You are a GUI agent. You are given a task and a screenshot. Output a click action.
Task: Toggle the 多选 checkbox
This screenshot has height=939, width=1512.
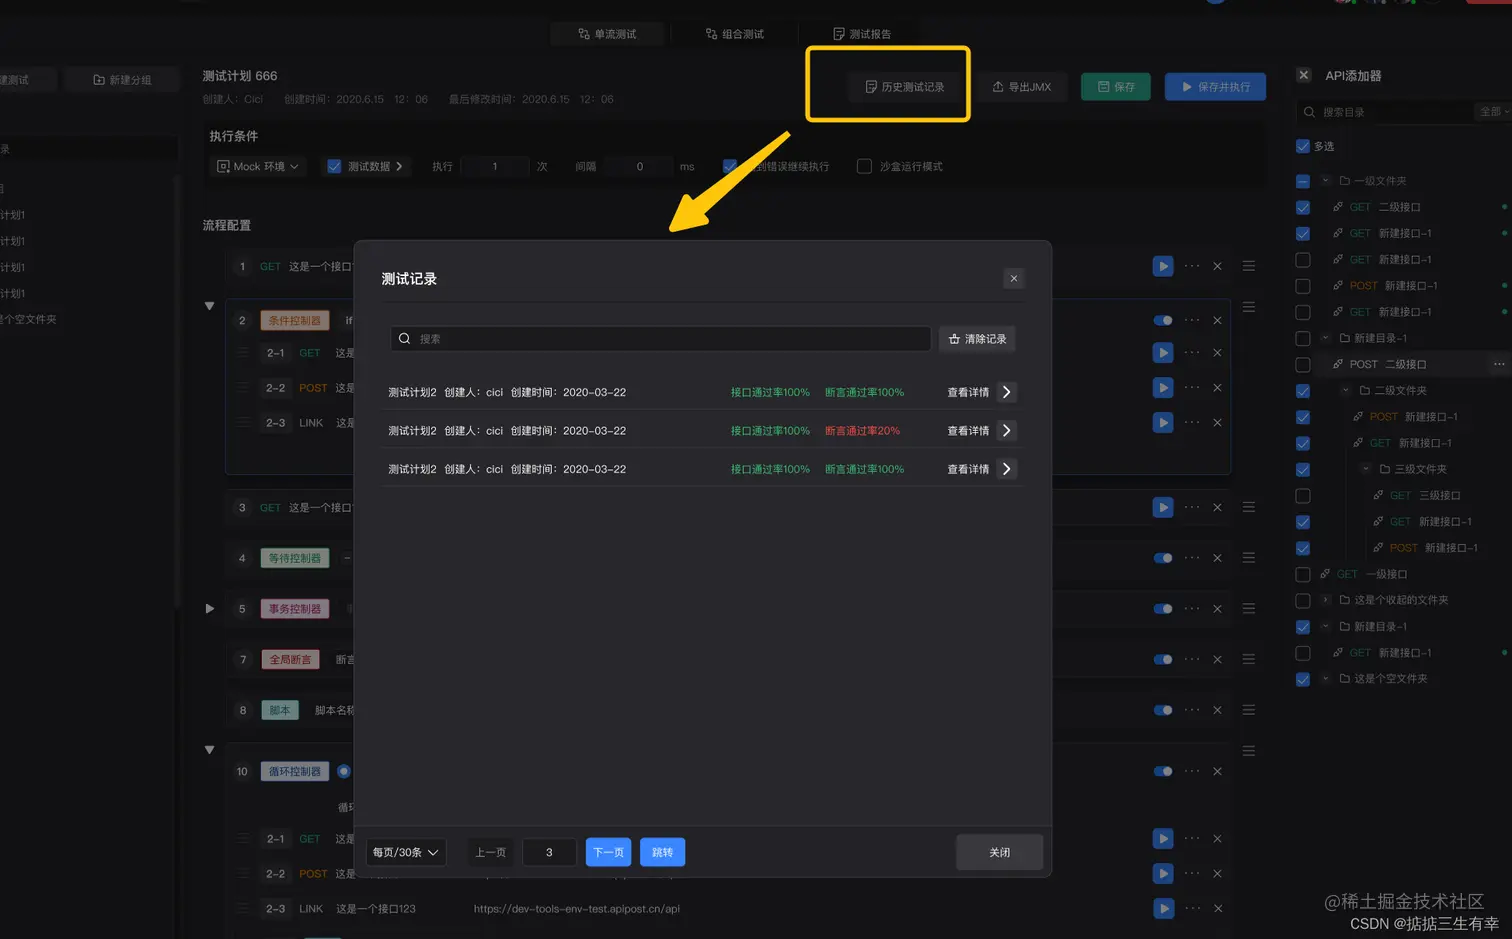(1303, 146)
